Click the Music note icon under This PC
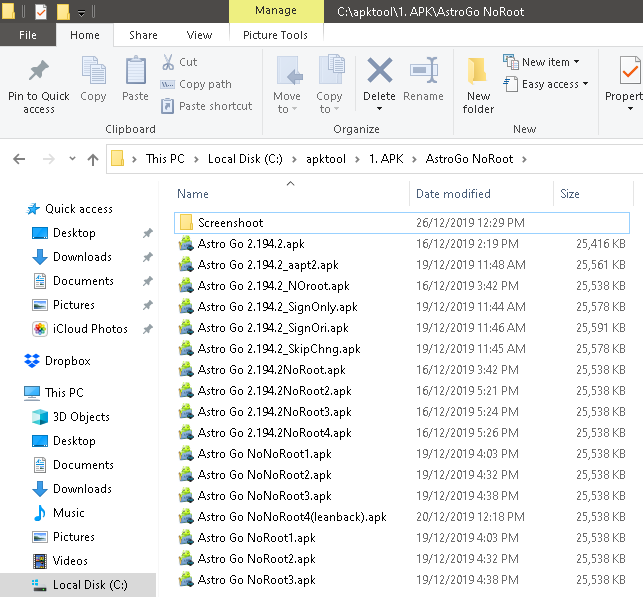The image size is (643, 597). click(x=40, y=513)
